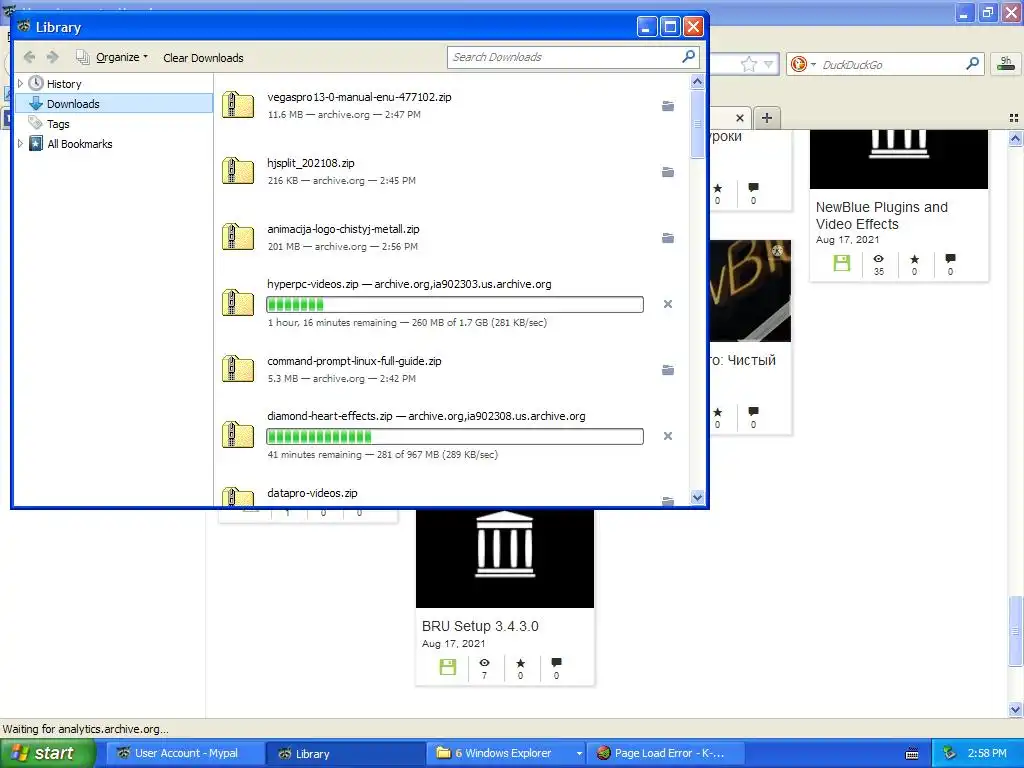Click the comments icon on NewBlue Plugins card
Viewport: 1024px width, 768px height.
point(950,259)
